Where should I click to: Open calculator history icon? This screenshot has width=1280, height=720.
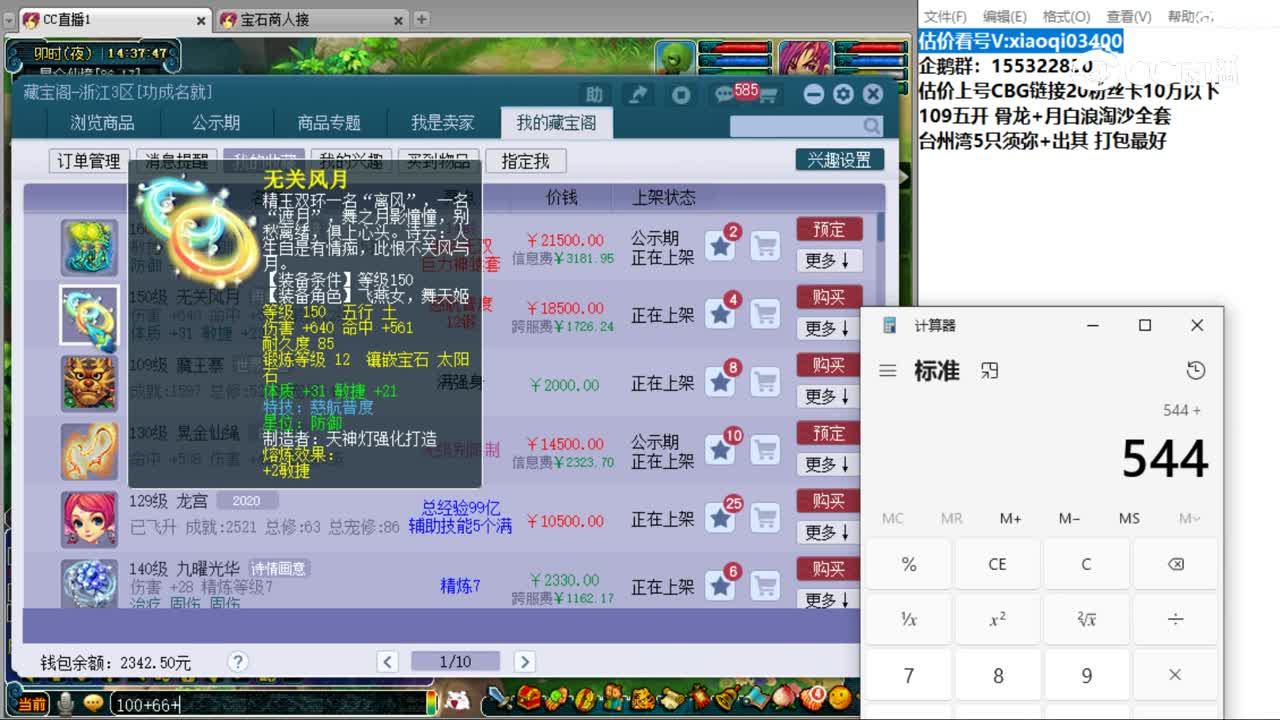1196,371
